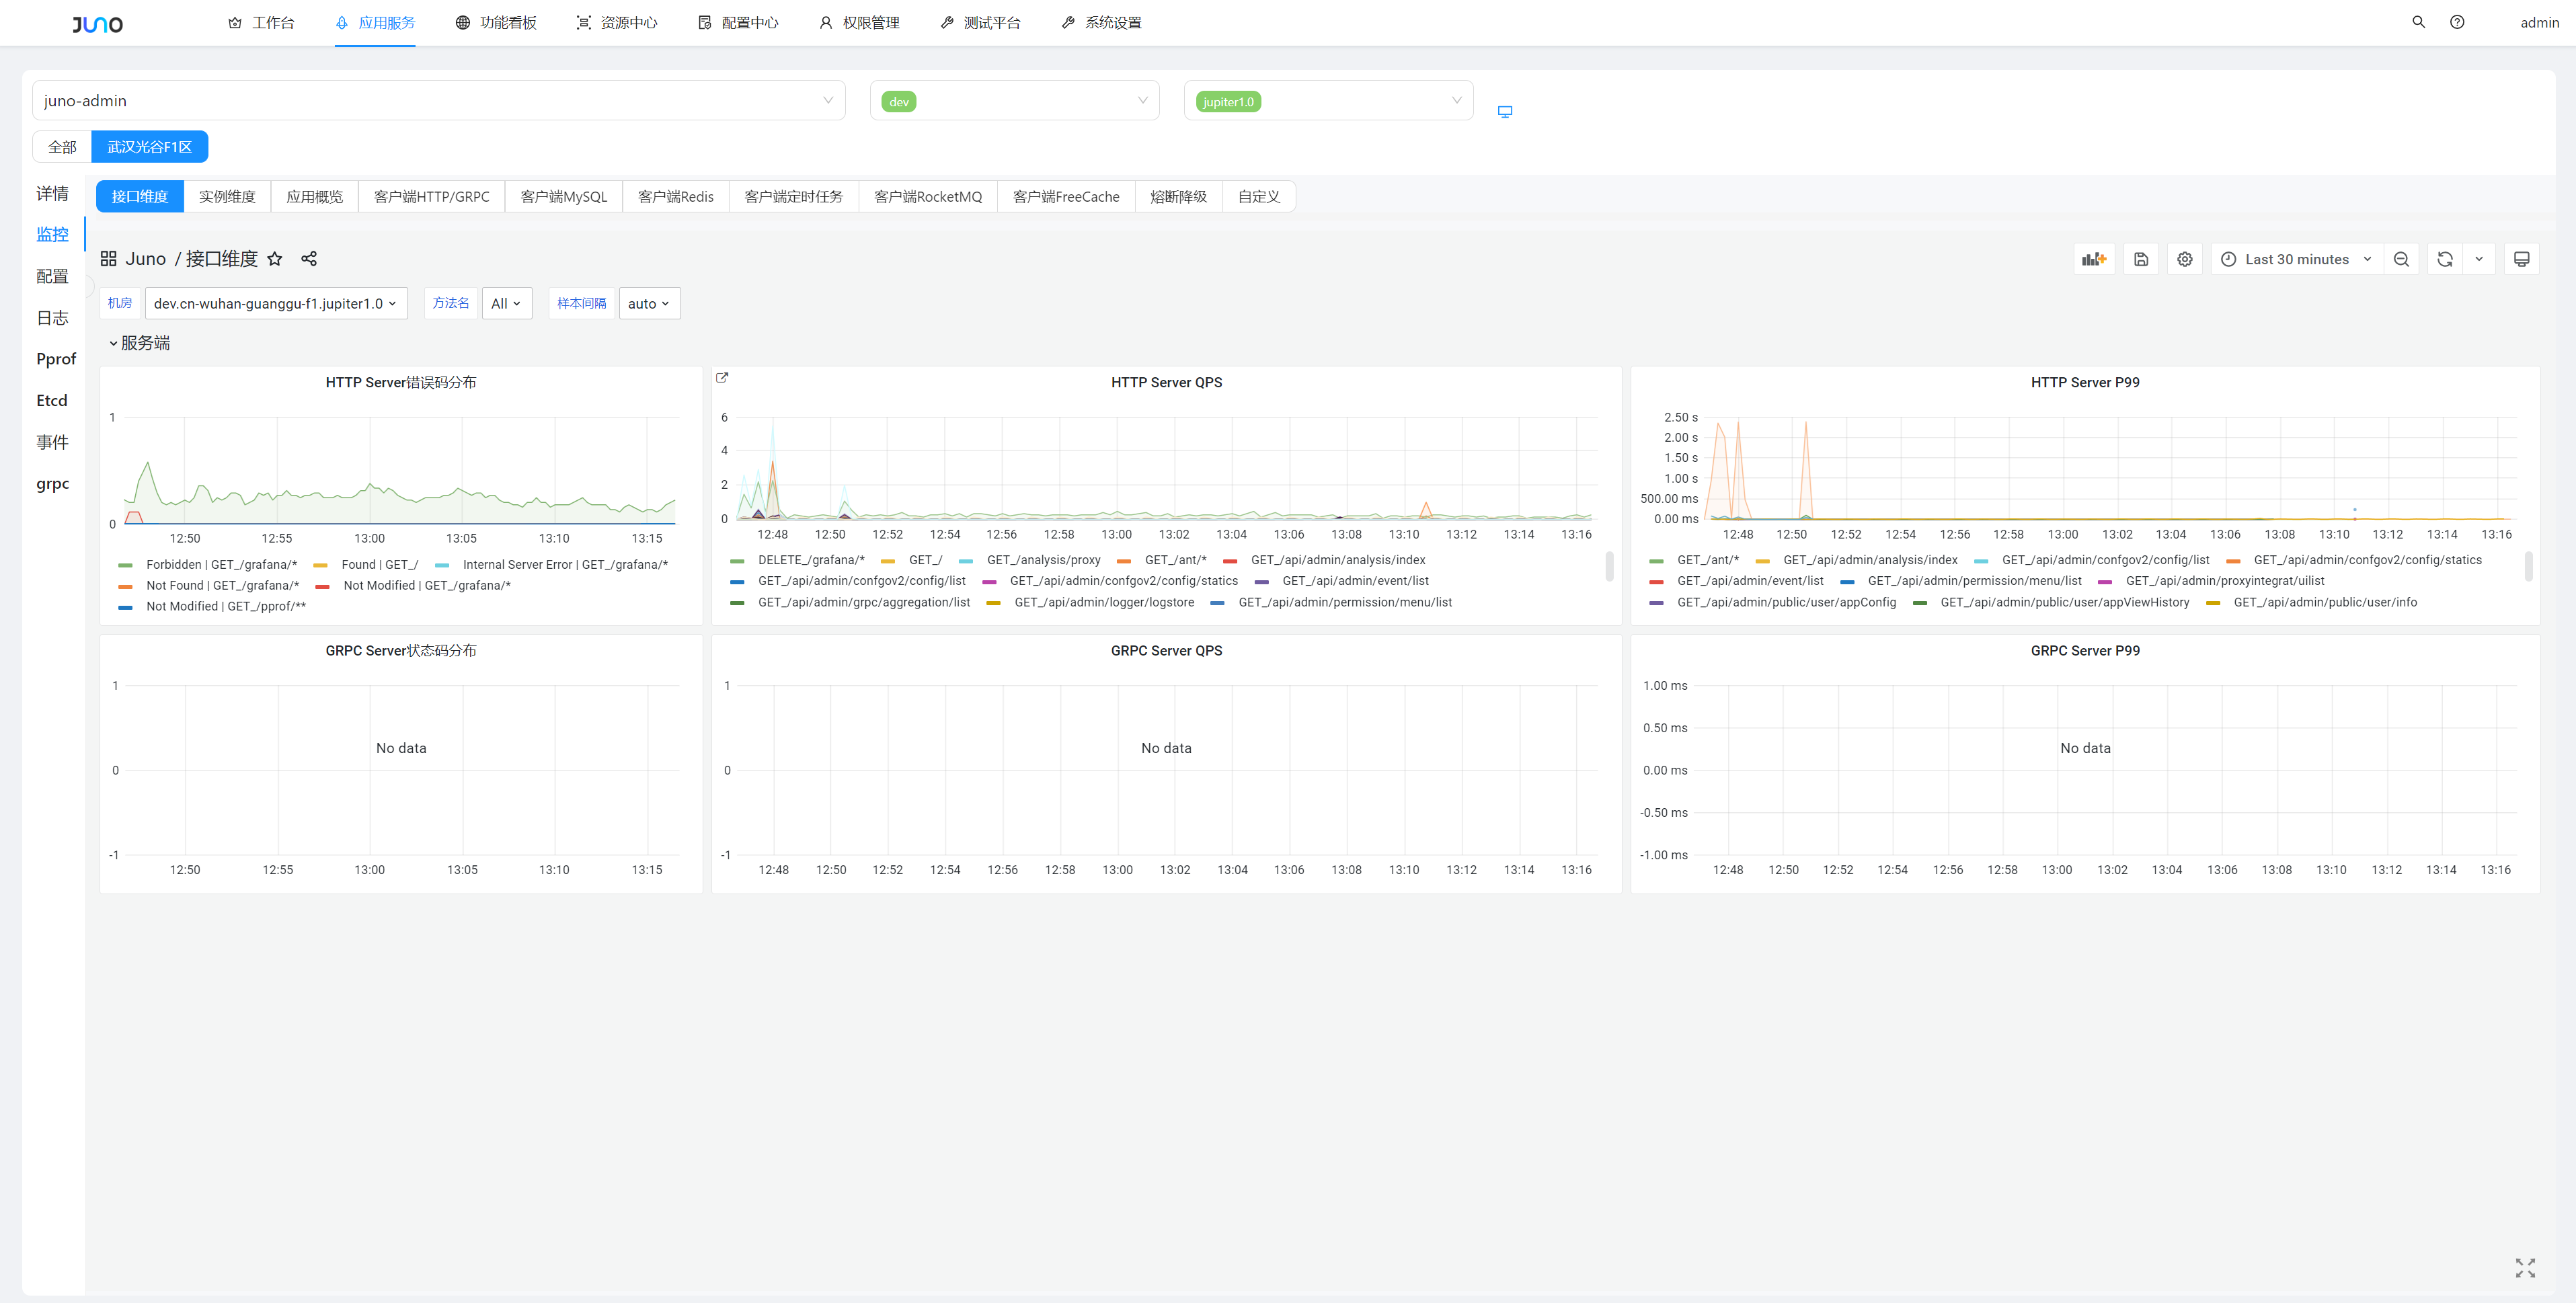Image resolution: width=2576 pixels, height=1303 pixels.
Task: Open the 详情 sidebar section
Action: [x=53, y=193]
